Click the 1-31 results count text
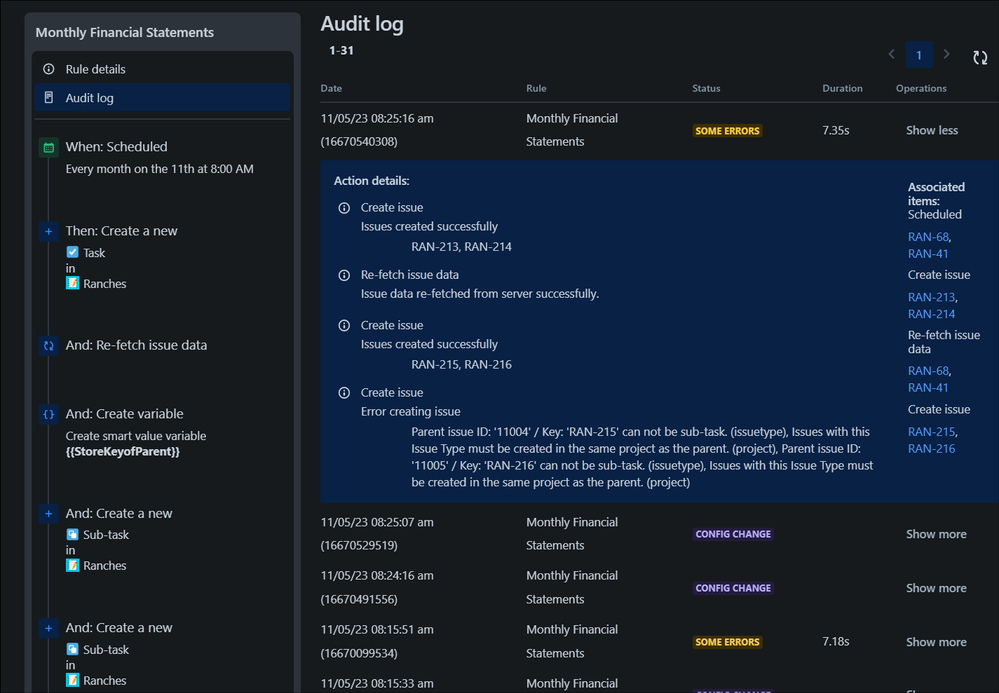The image size is (999, 693). (x=341, y=50)
